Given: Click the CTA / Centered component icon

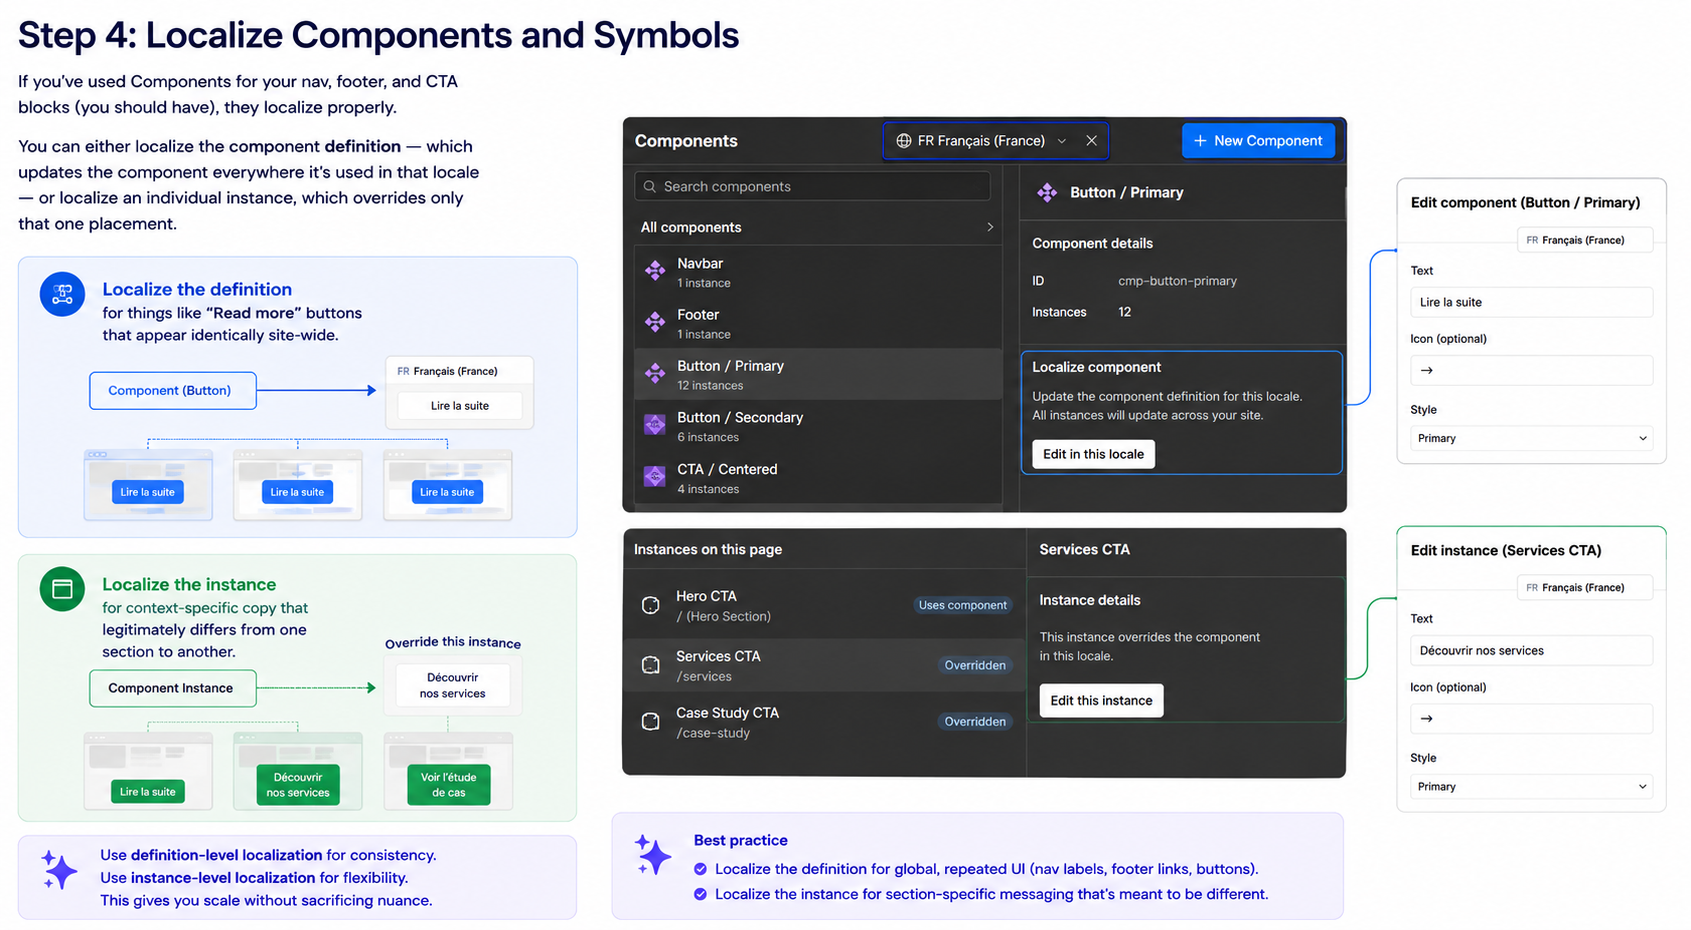Looking at the screenshot, I should [x=655, y=476].
